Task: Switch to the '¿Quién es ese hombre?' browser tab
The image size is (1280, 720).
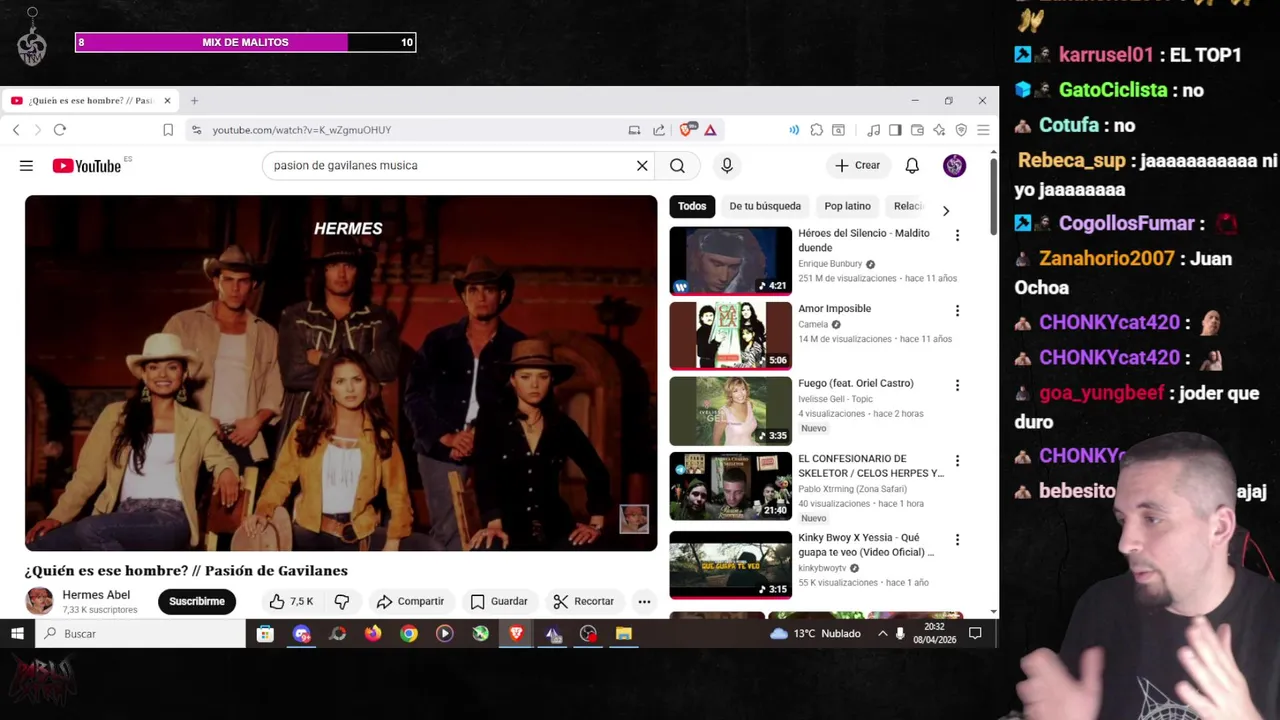Action: 90,101
